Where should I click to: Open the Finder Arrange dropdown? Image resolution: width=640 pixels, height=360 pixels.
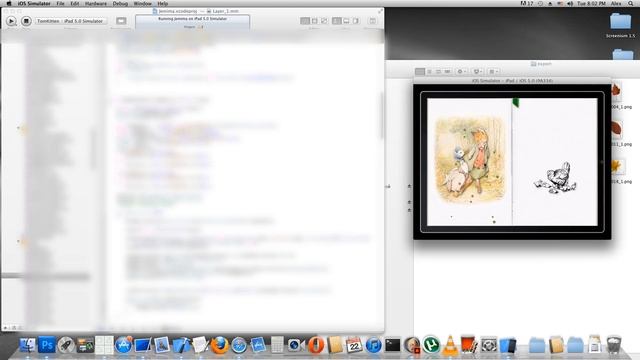point(493,71)
